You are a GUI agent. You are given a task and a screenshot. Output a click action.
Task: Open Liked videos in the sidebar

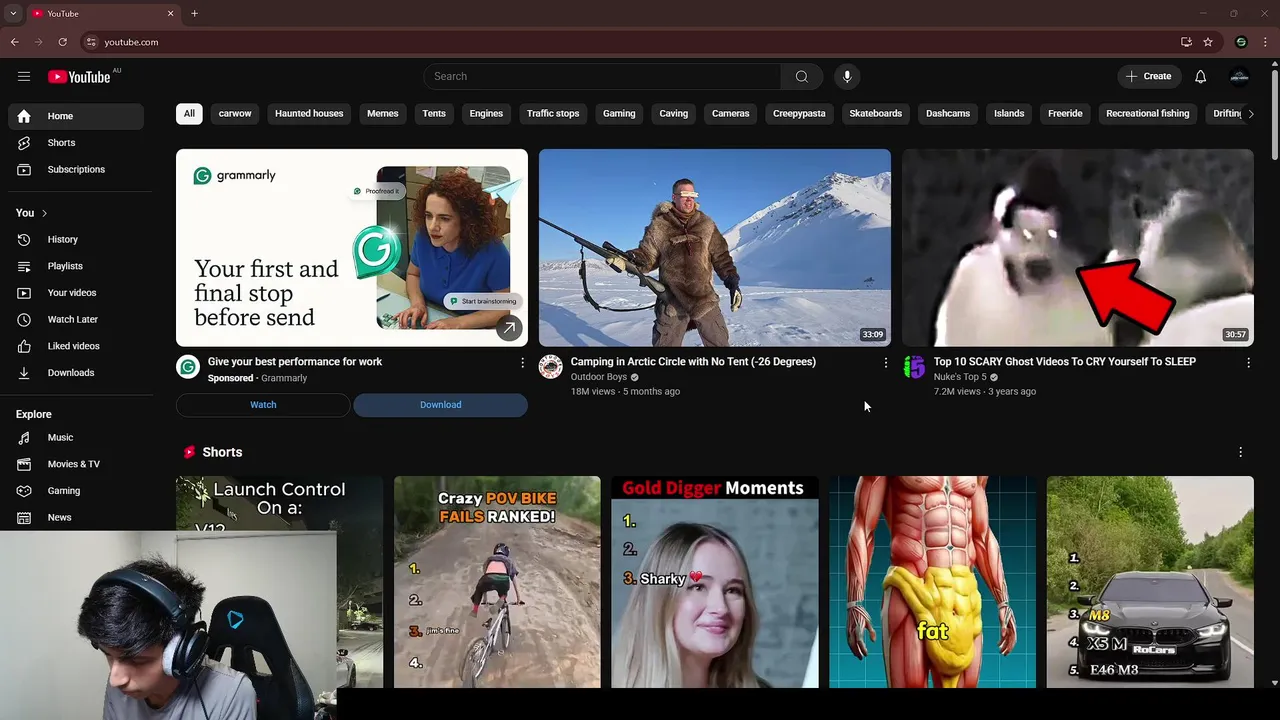click(76, 346)
